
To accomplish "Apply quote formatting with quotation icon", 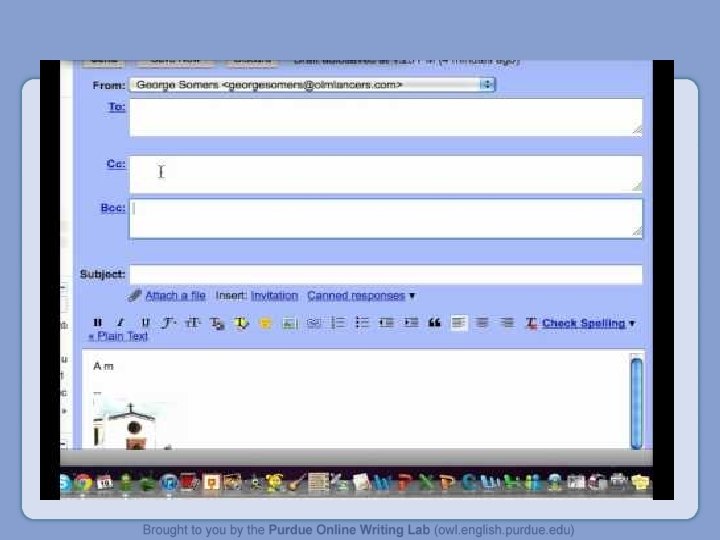I will (434, 323).
